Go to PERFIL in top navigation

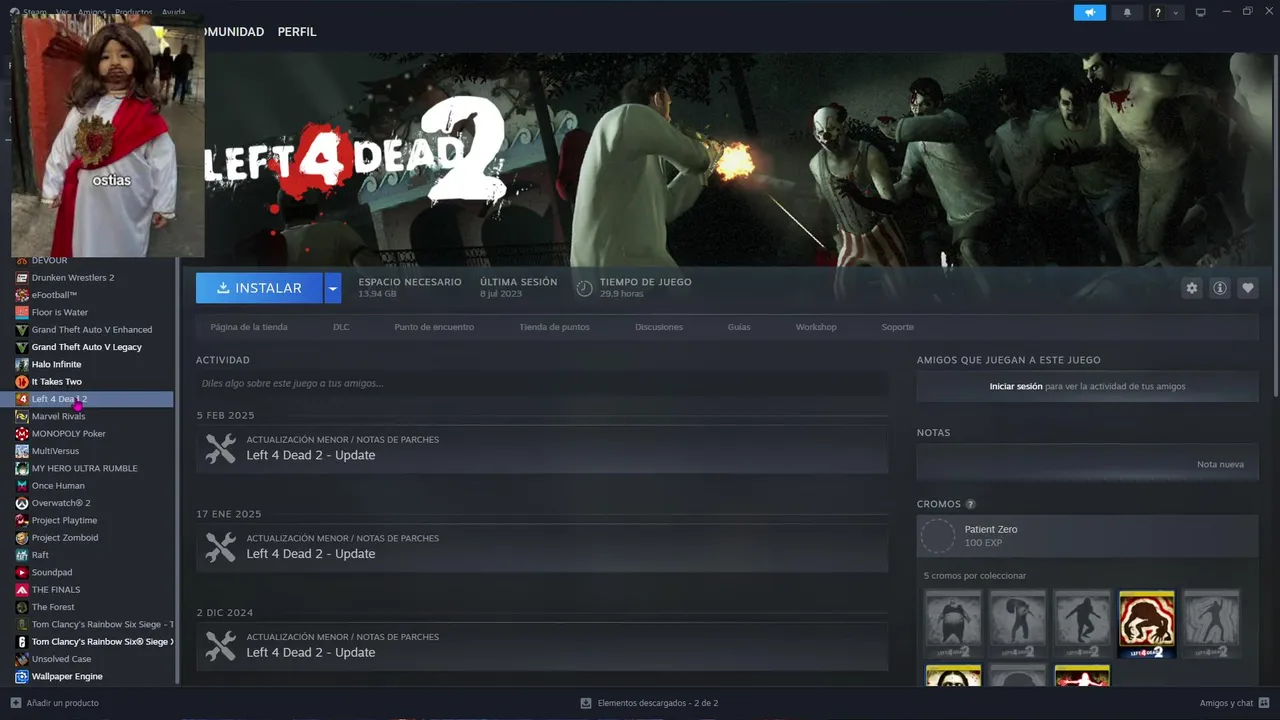point(297,32)
